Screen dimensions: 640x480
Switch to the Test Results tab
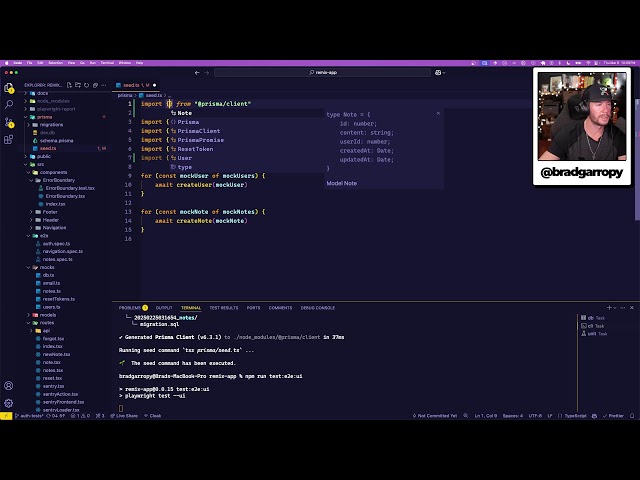[x=224, y=308]
